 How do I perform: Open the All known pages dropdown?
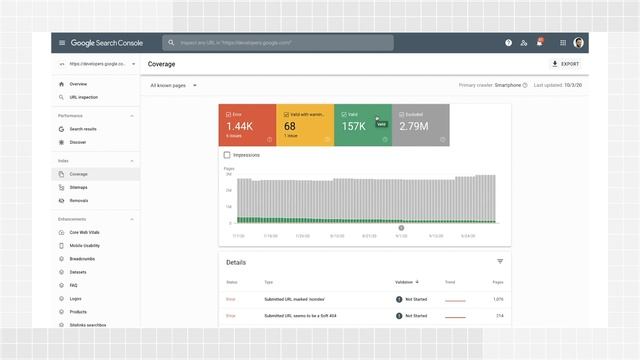click(173, 85)
